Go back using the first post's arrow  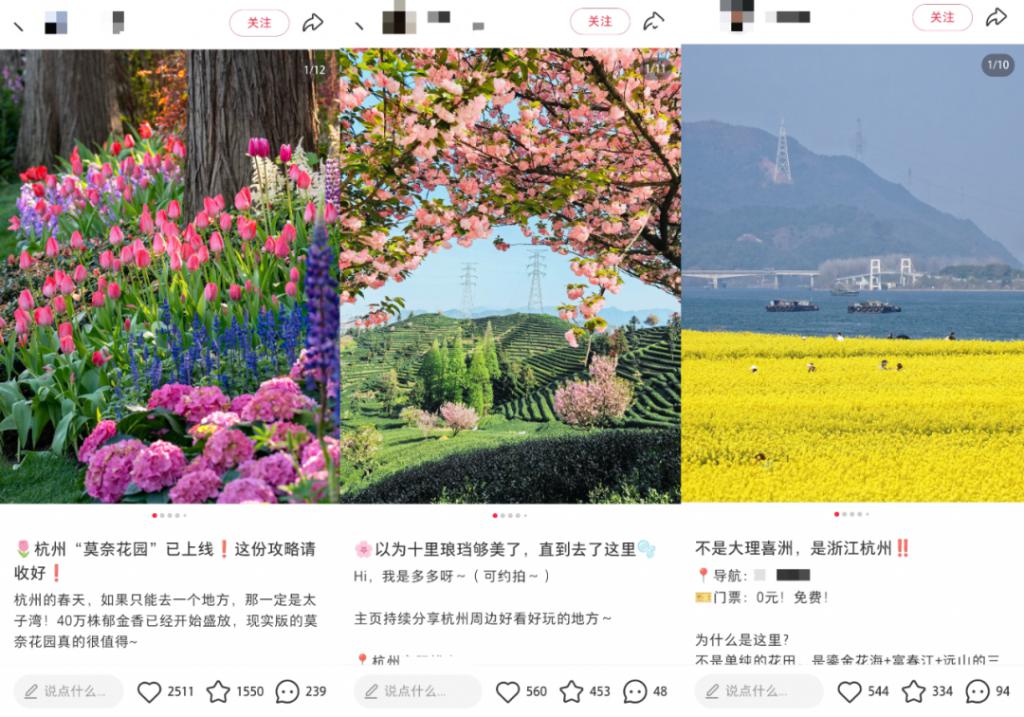(x=18, y=24)
